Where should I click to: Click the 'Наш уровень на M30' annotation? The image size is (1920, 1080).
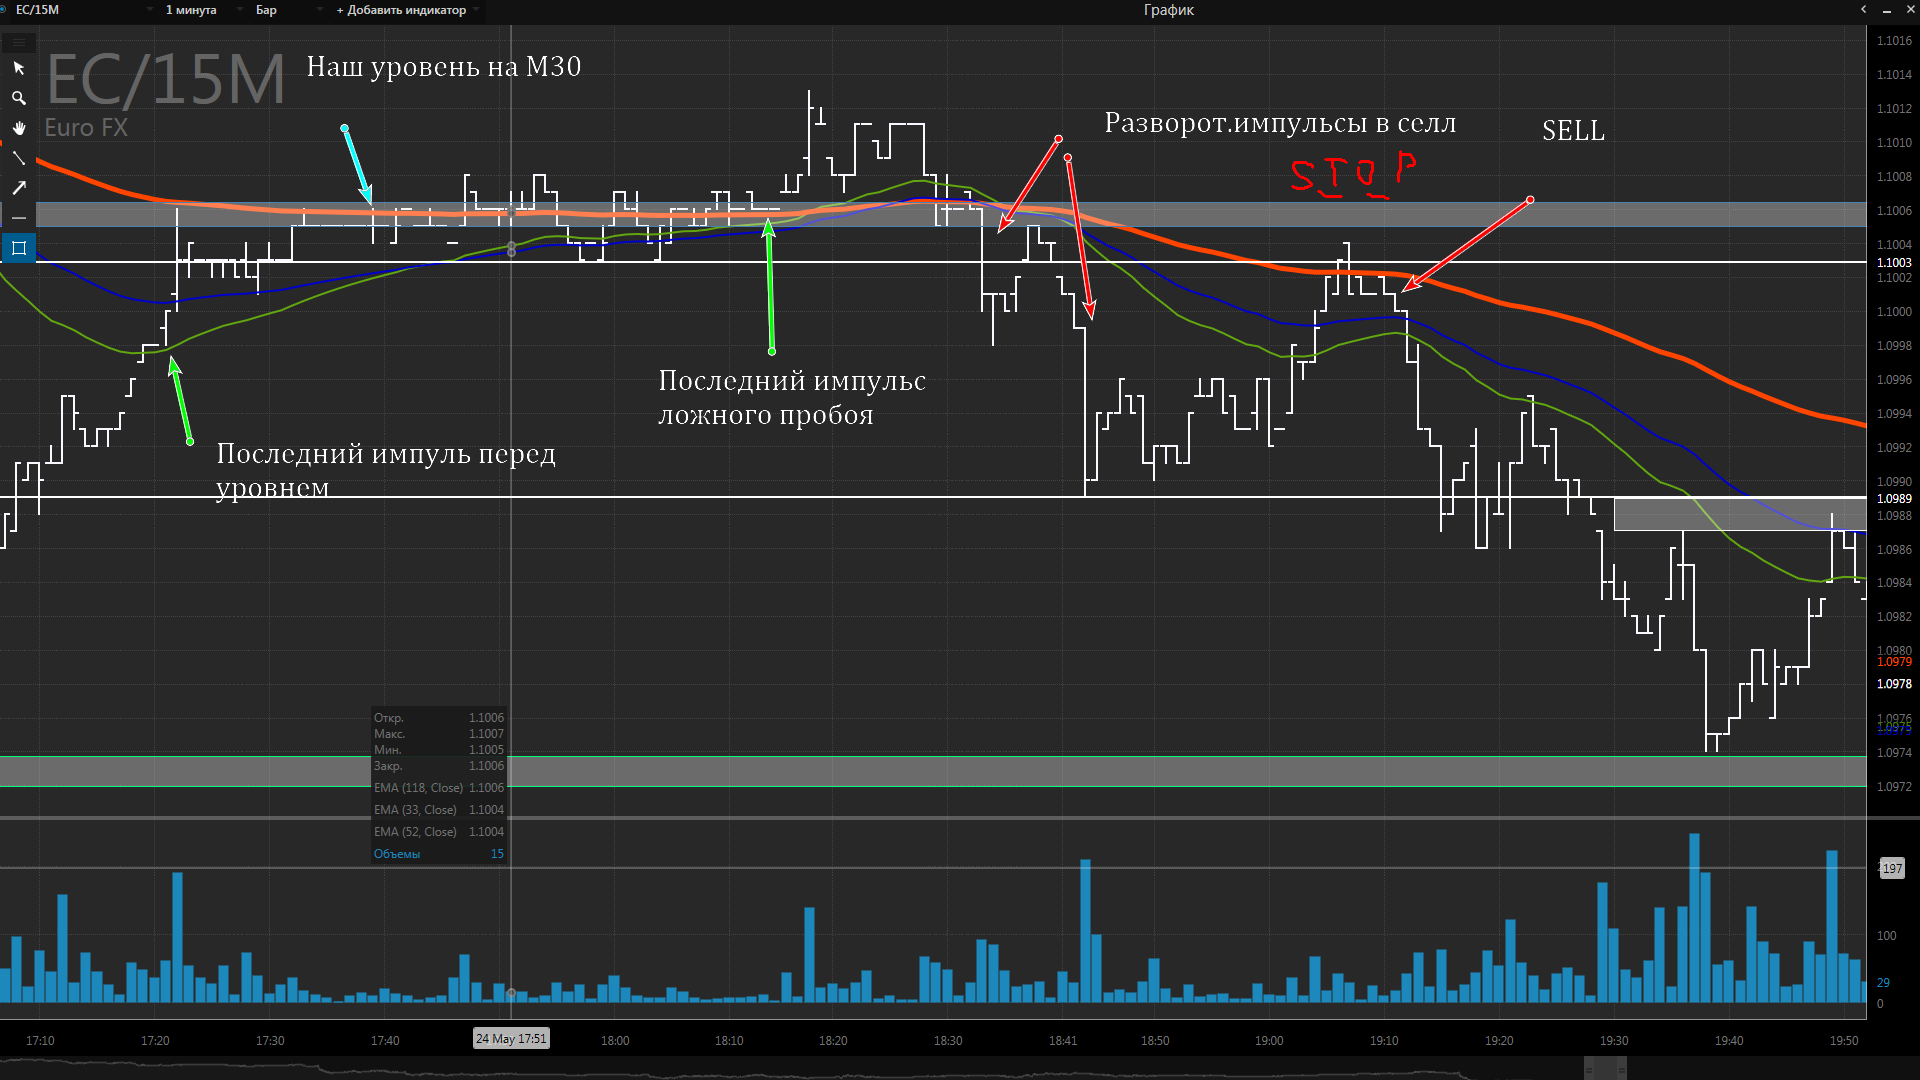[443, 67]
